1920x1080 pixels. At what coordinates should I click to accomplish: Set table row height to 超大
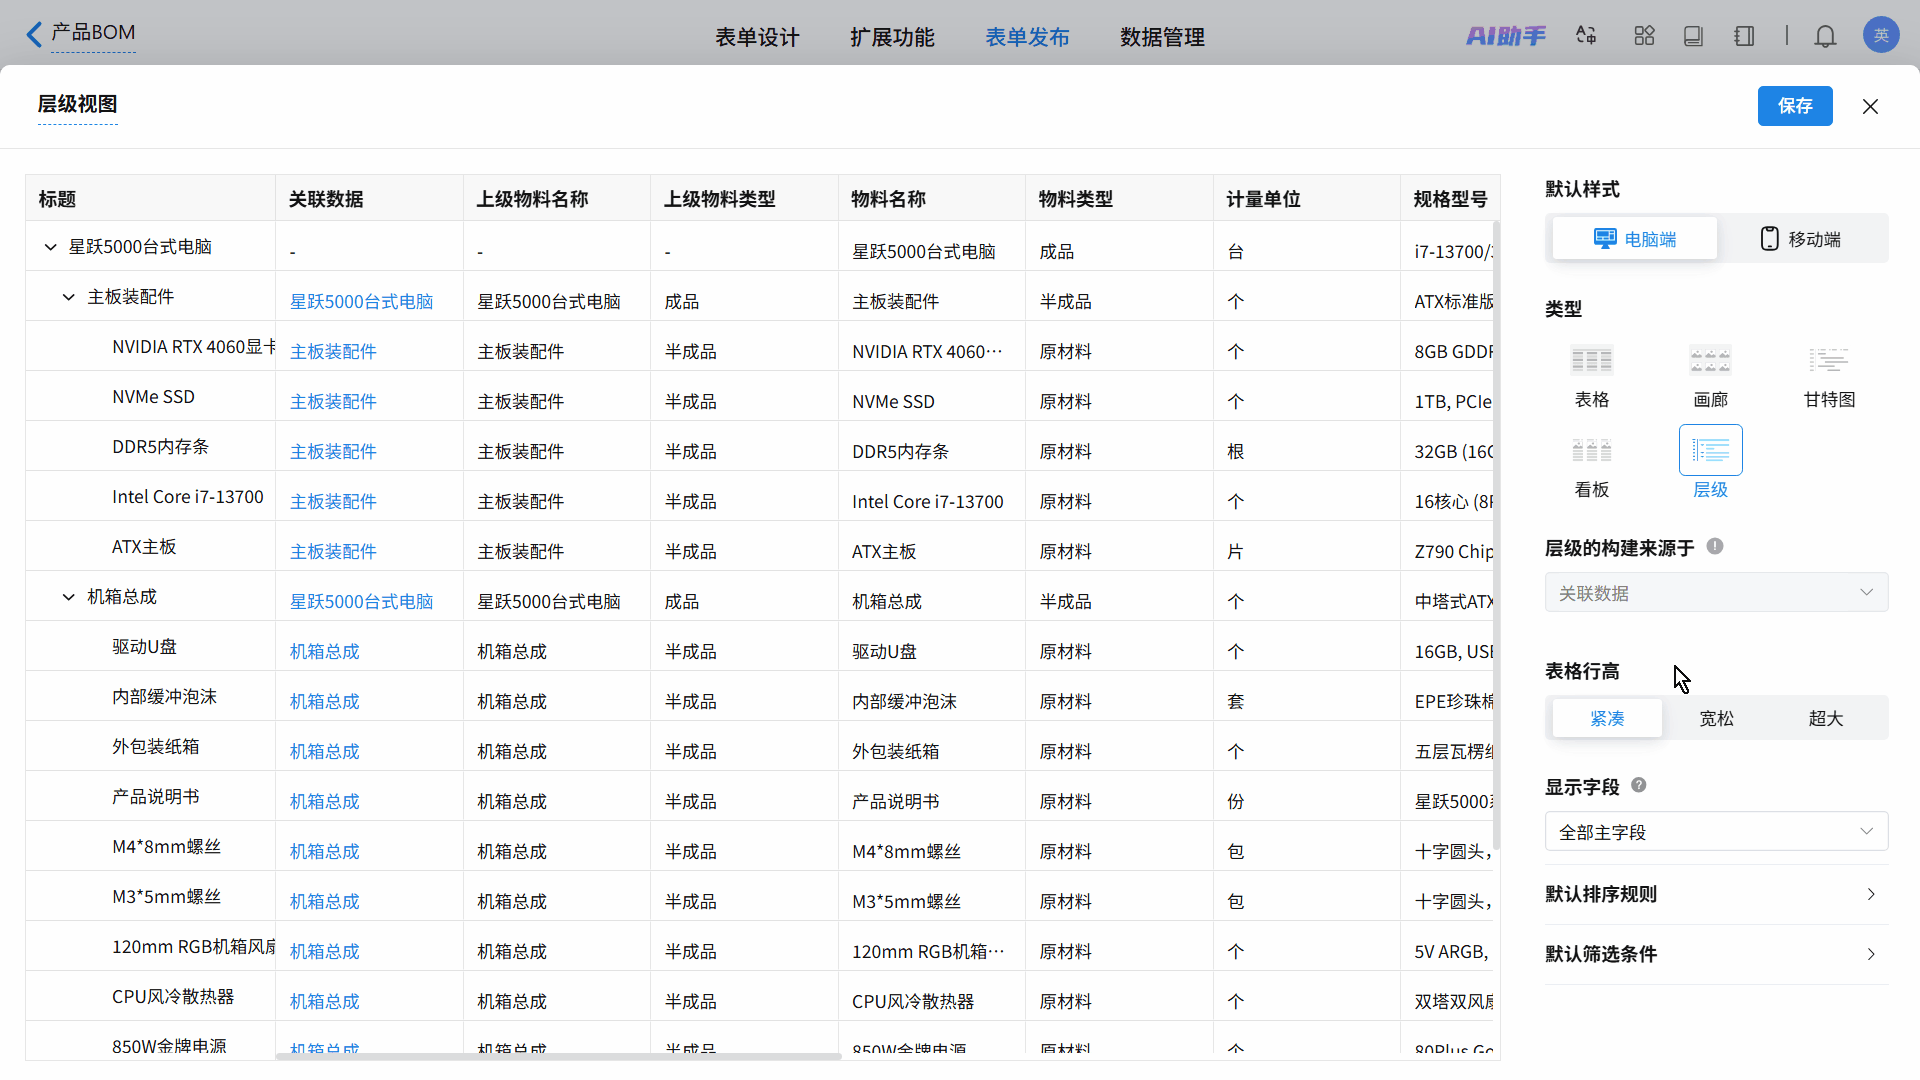[x=1825, y=718]
